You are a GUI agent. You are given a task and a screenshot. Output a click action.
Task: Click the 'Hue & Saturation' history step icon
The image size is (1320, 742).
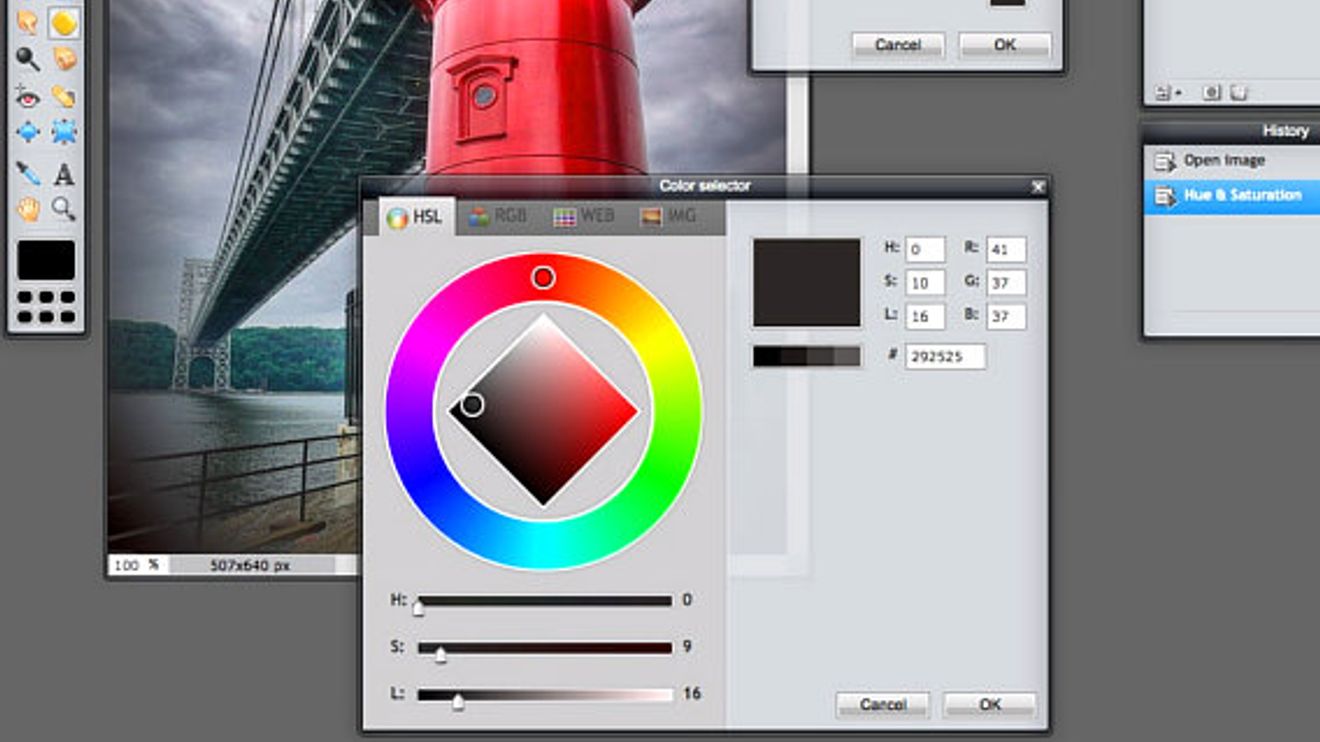click(1164, 196)
